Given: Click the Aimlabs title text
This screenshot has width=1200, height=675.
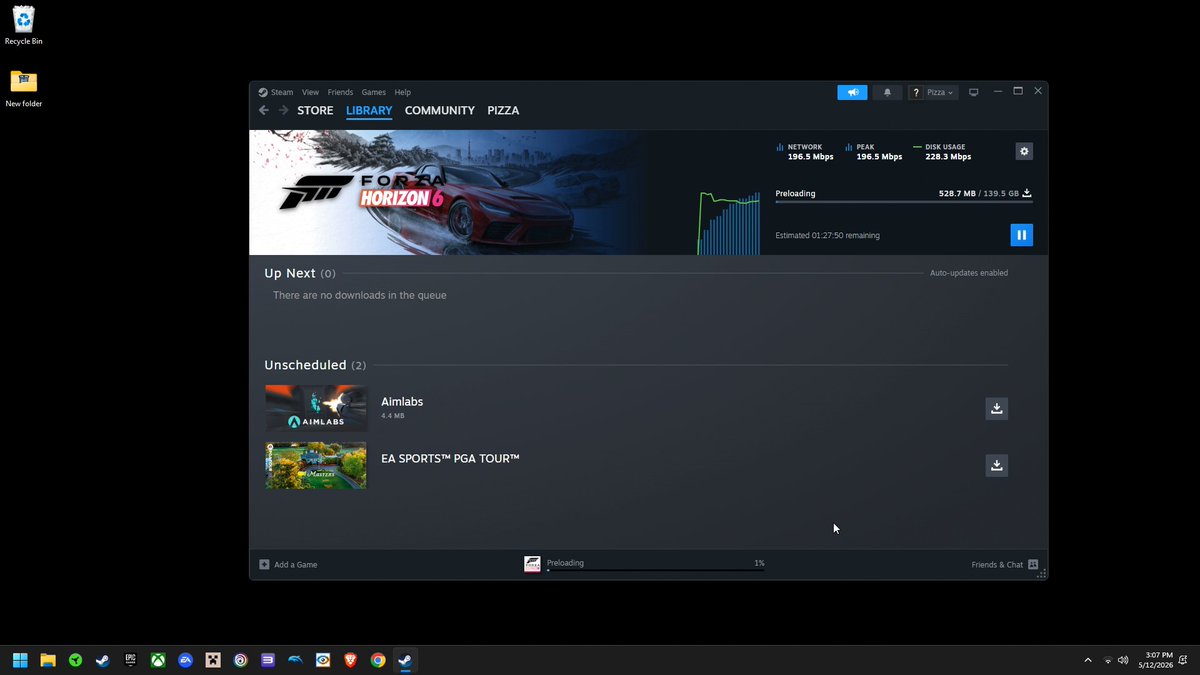Looking at the screenshot, I should [x=402, y=401].
